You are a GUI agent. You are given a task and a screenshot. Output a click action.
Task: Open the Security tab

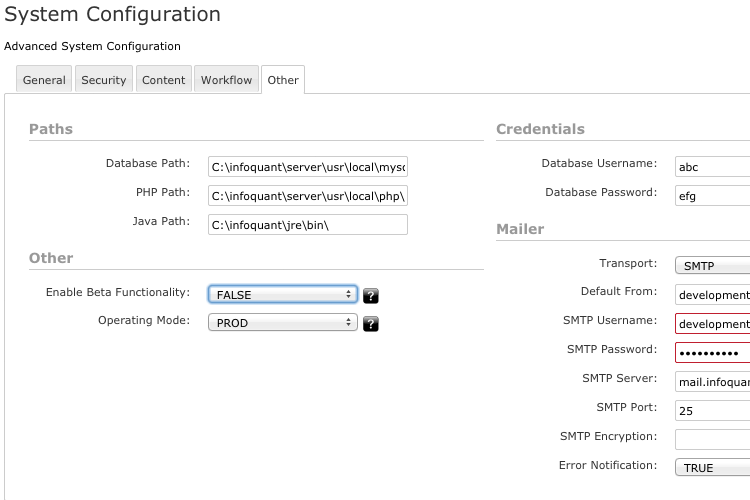[x=104, y=80]
